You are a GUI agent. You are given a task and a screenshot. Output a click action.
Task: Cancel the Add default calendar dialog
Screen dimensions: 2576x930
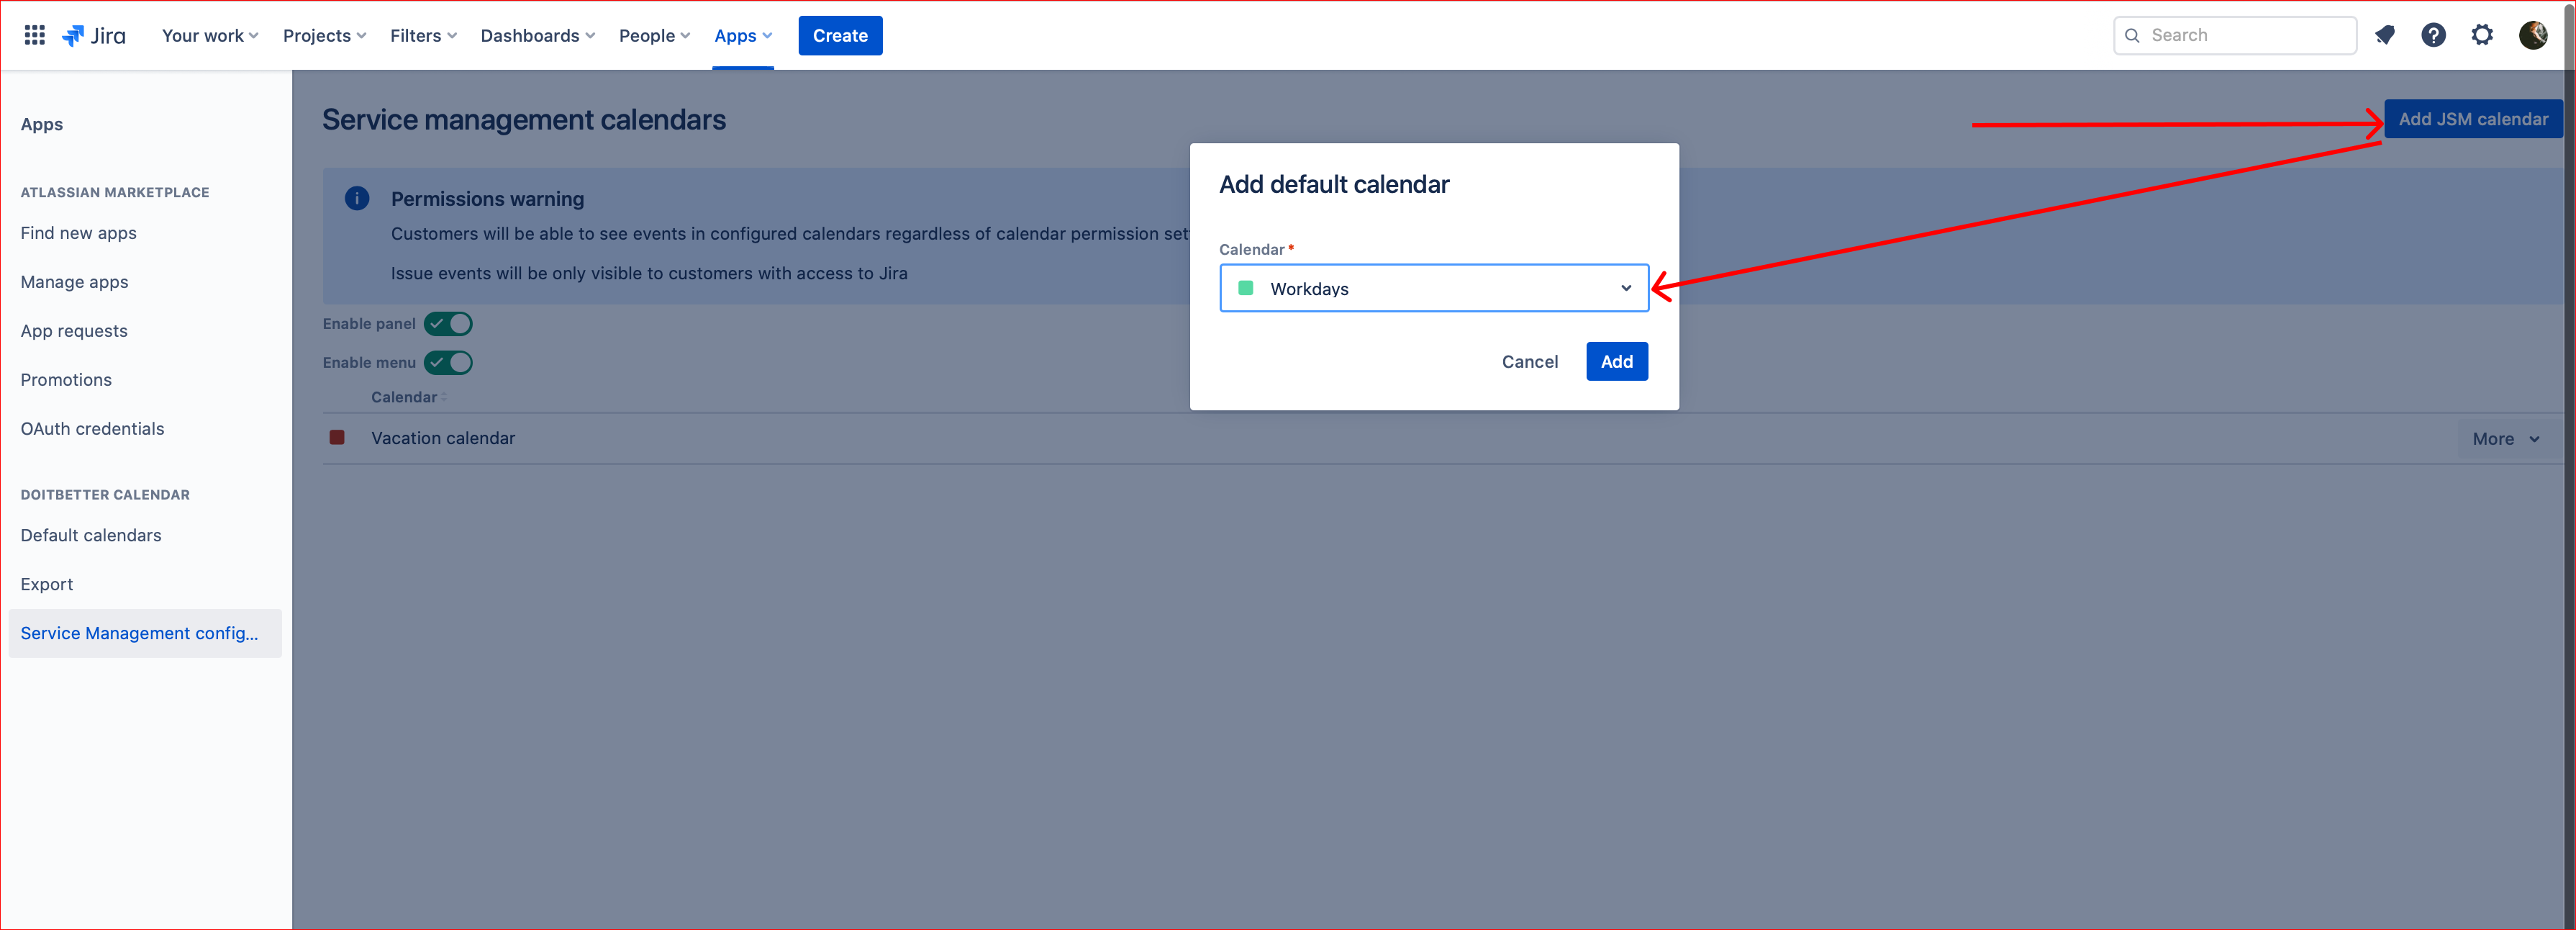(x=1529, y=361)
